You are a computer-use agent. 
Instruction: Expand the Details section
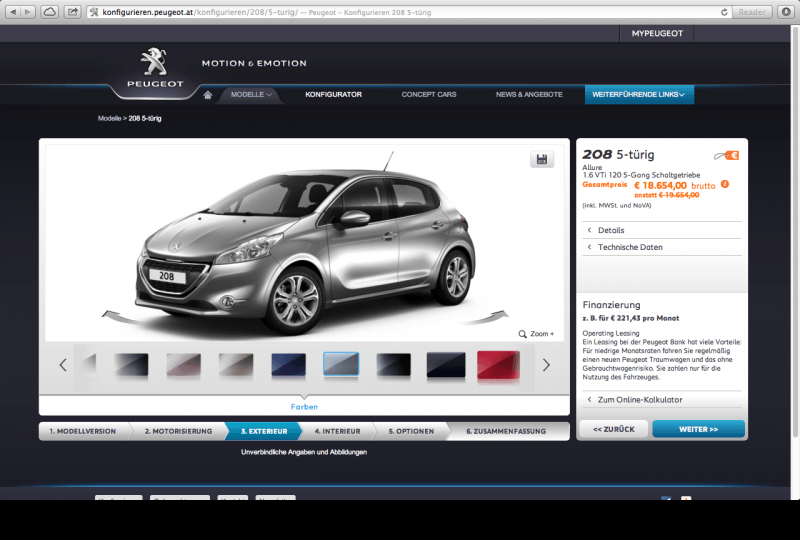pyautogui.click(x=662, y=230)
